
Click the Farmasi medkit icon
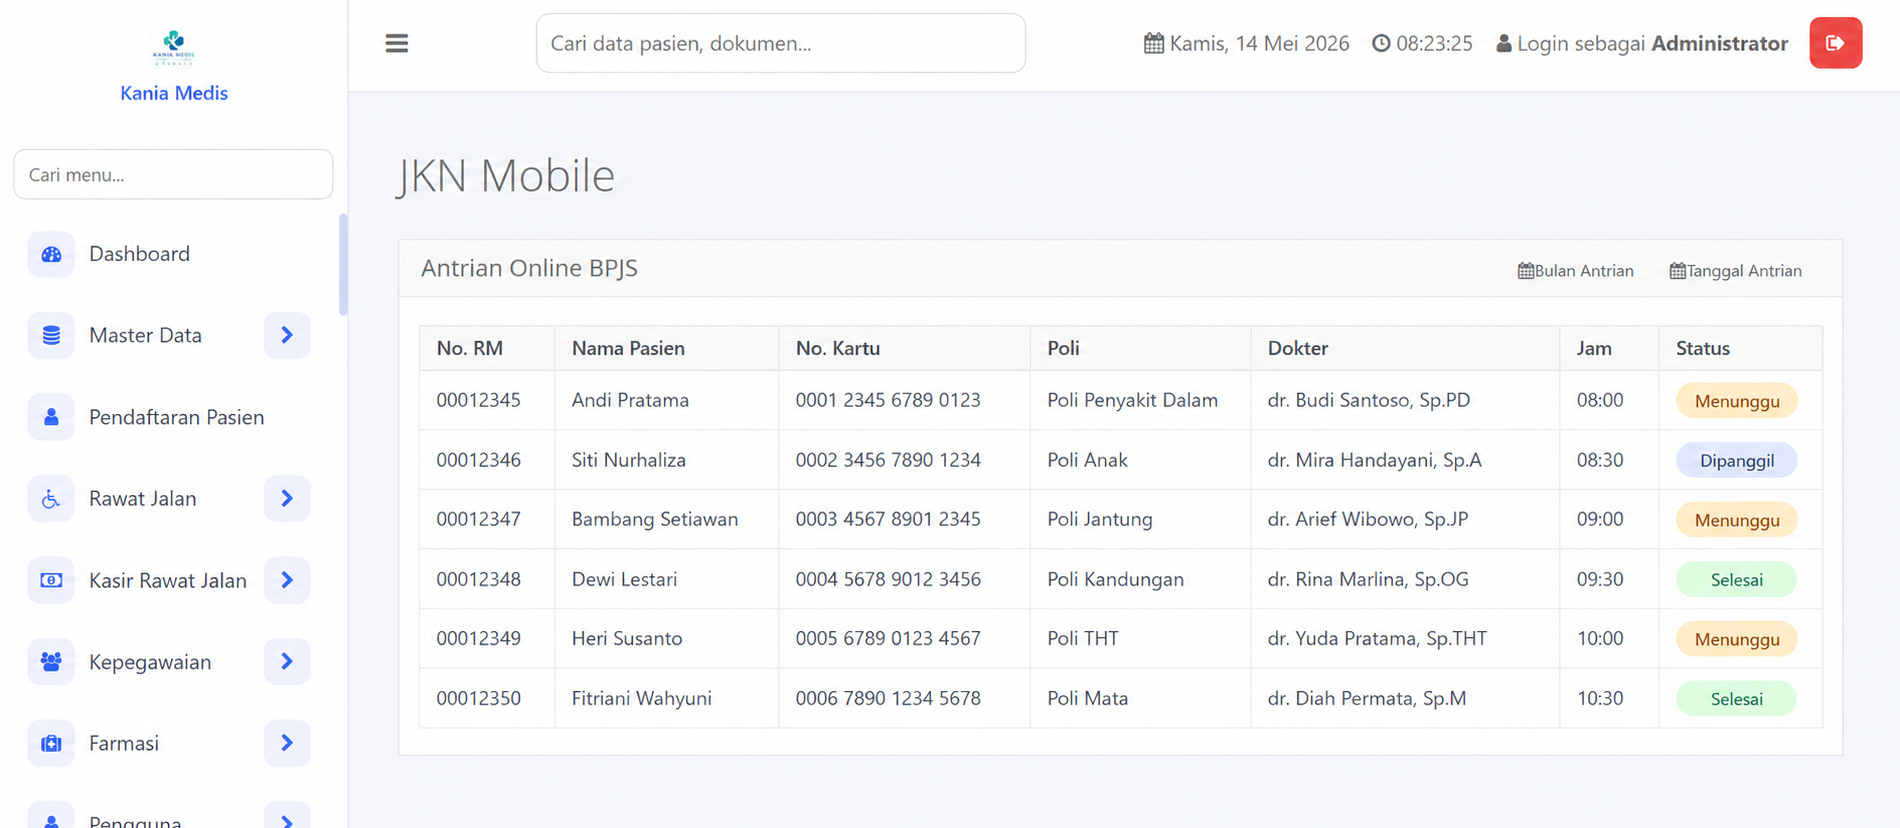click(x=51, y=743)
